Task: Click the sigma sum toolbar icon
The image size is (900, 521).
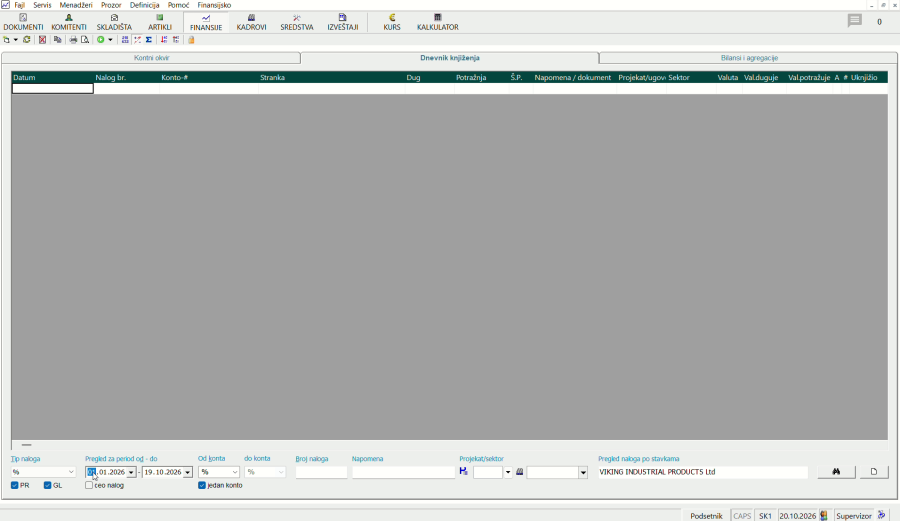Action: point(149,40)
